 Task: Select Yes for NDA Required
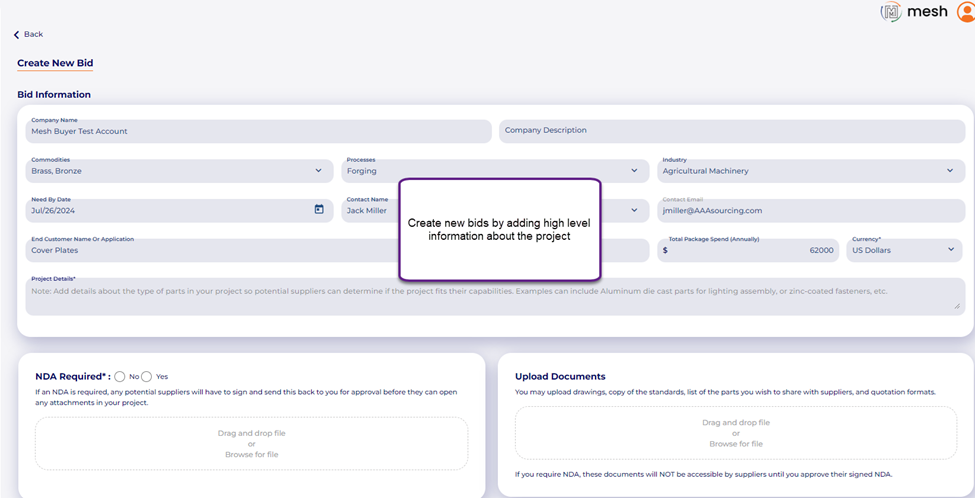[x=147, y=376]
